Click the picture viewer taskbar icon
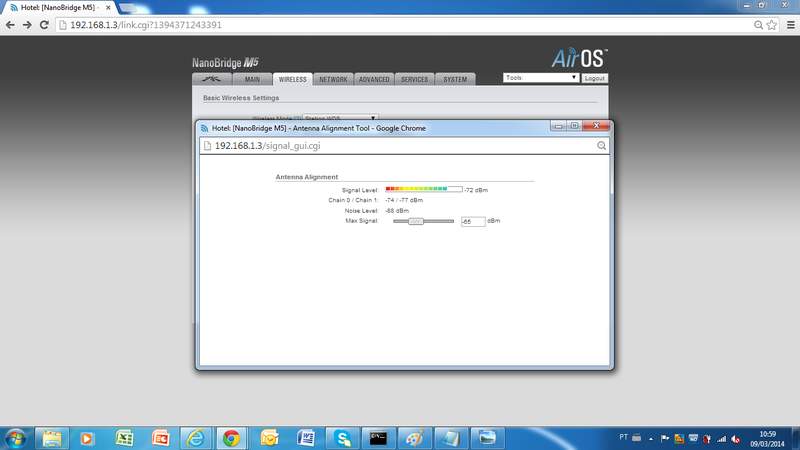800x450 pixels. coord(487,438)
